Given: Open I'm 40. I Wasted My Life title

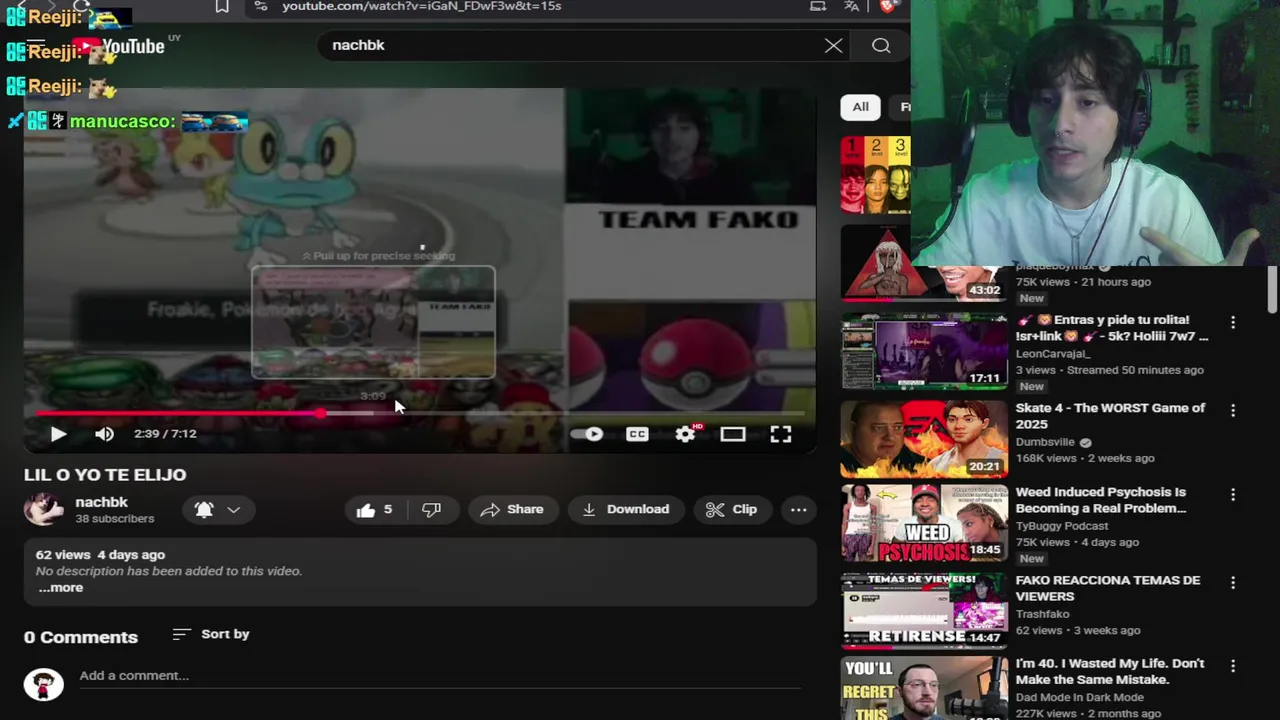Looking at the screenshot, I should tap(1110, 672).
